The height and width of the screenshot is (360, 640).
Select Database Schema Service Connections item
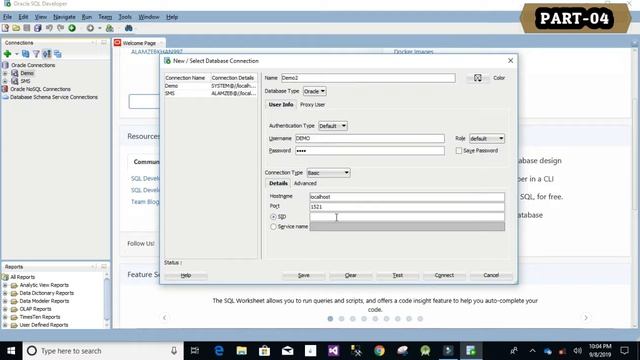(x=53, y=97)
